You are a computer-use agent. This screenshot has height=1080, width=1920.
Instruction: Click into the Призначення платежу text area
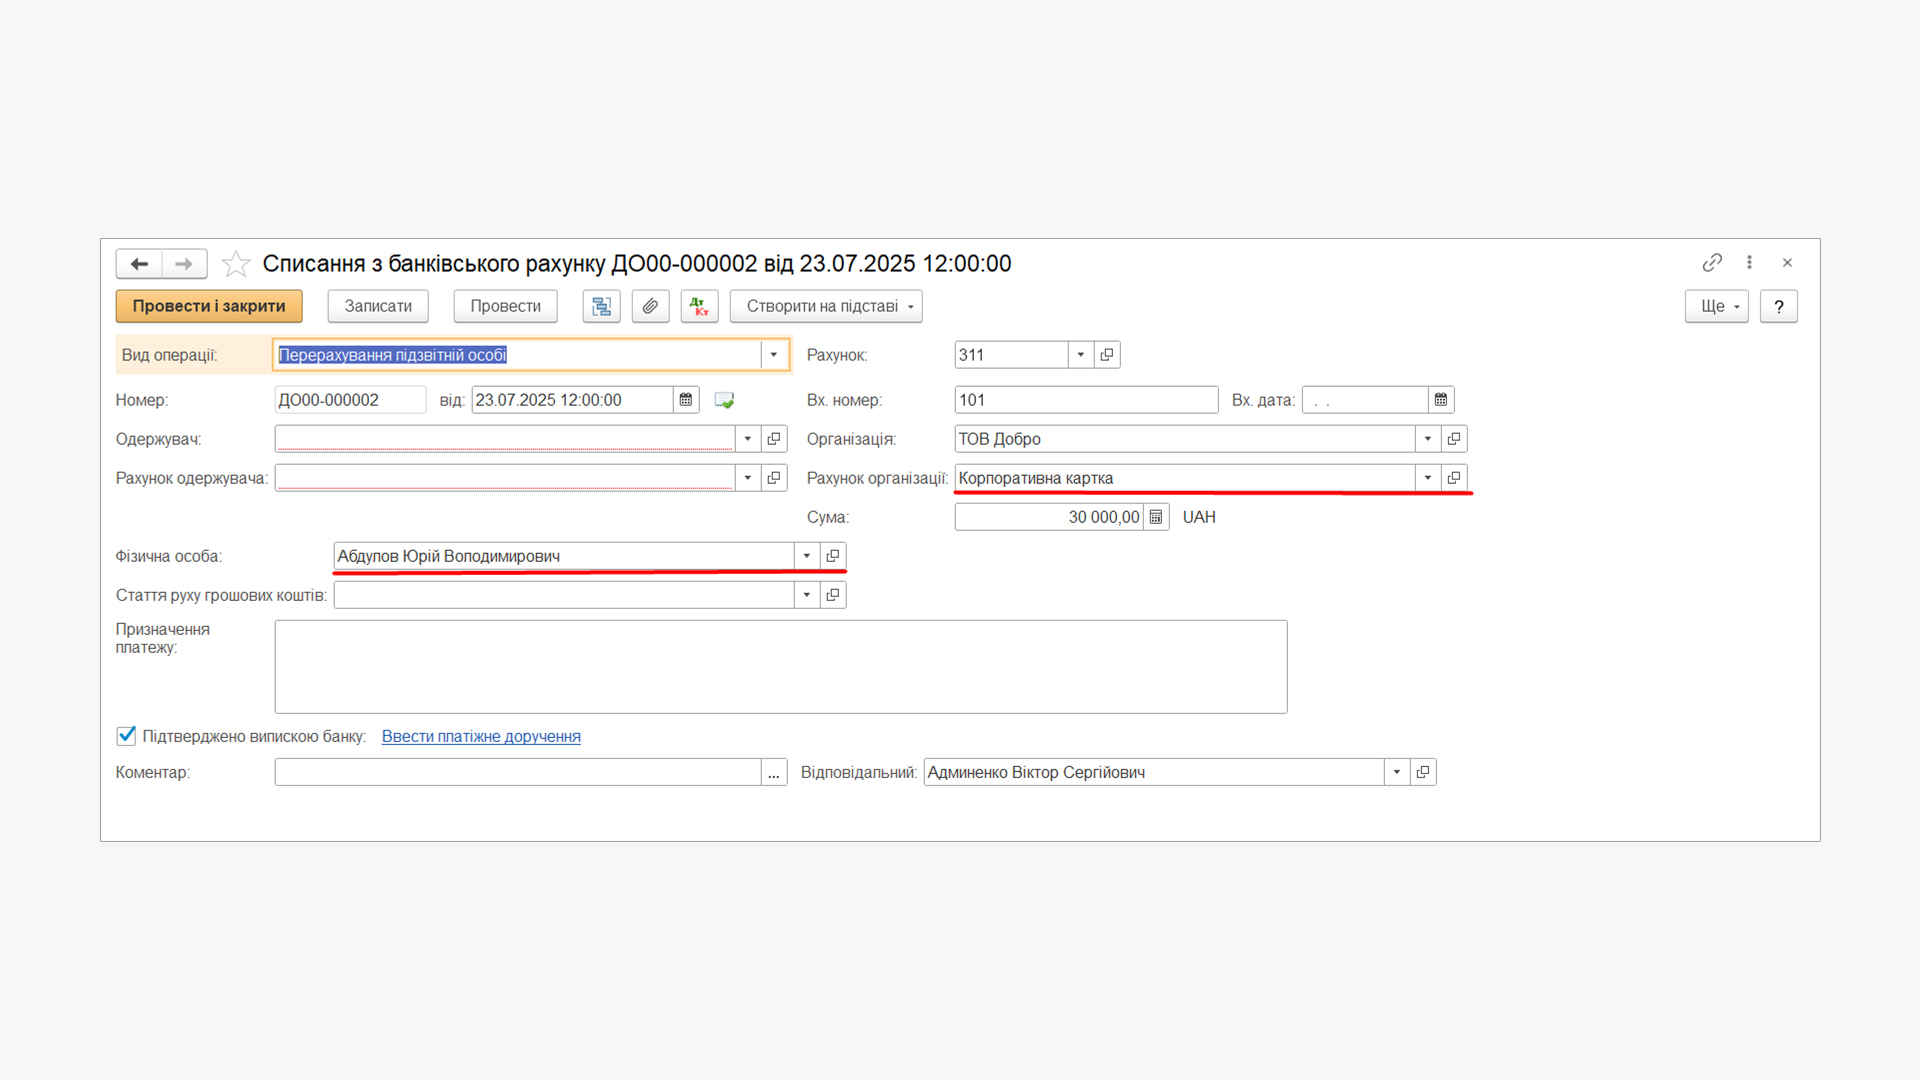(780, 666)
